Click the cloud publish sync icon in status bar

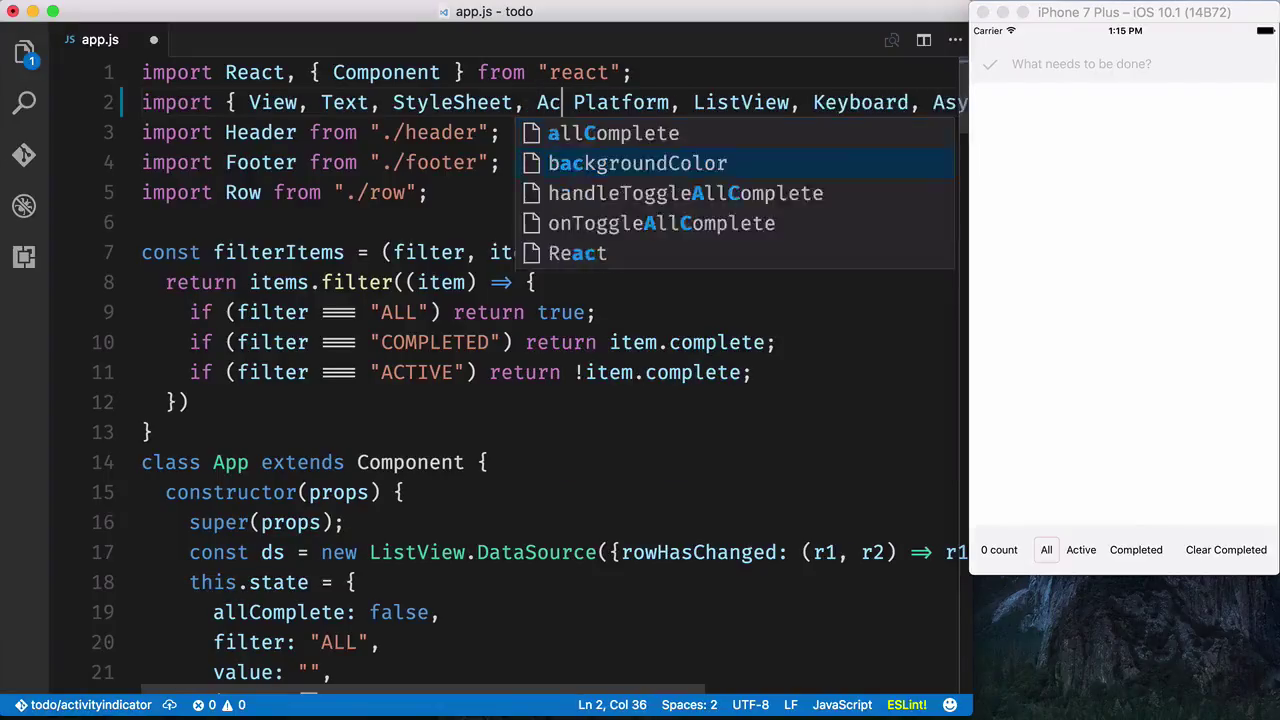click(170, 705)
